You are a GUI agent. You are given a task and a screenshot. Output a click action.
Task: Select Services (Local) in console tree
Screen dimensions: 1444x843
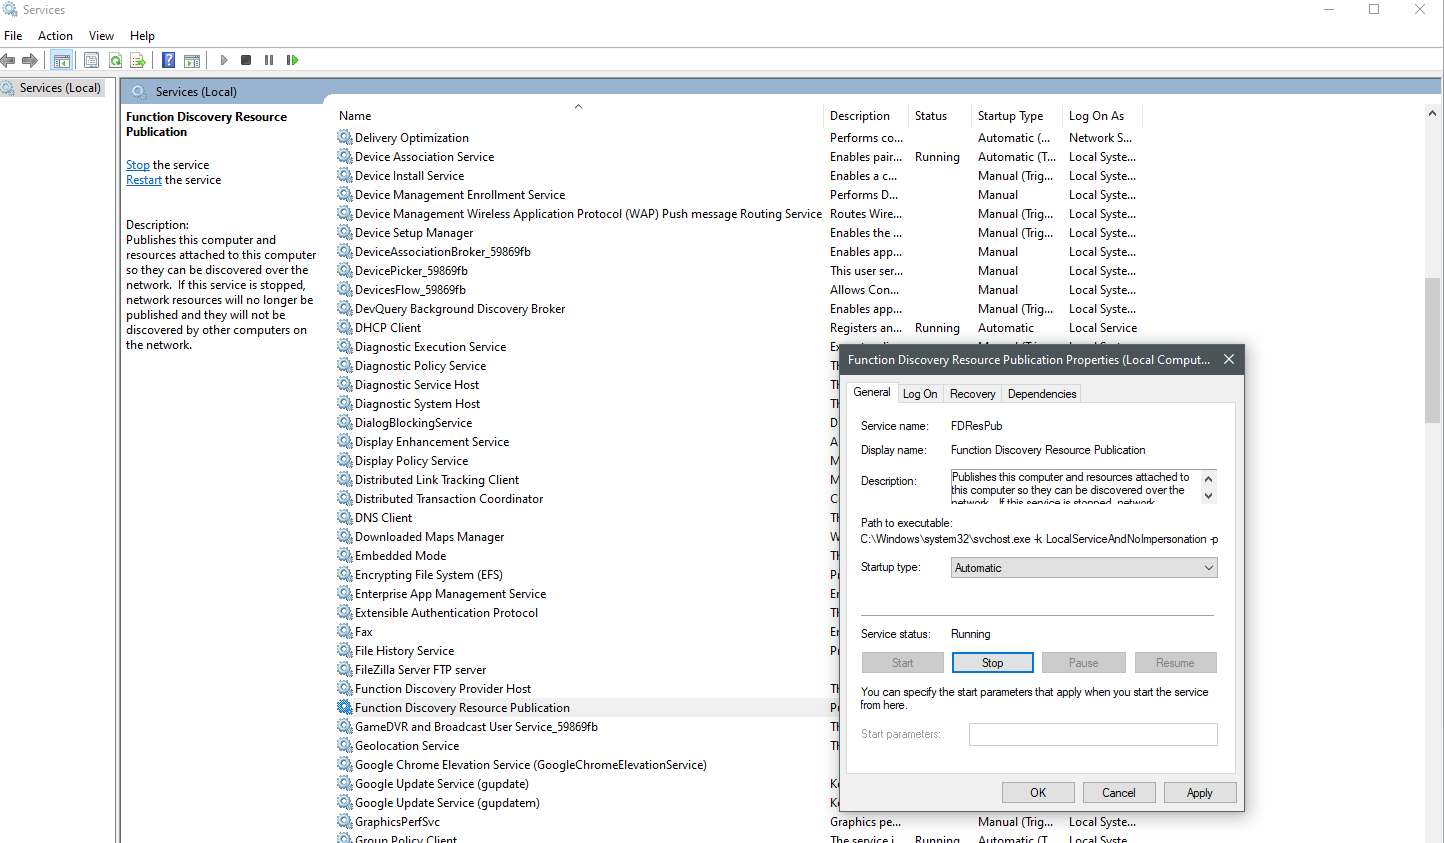pos(60,88)
